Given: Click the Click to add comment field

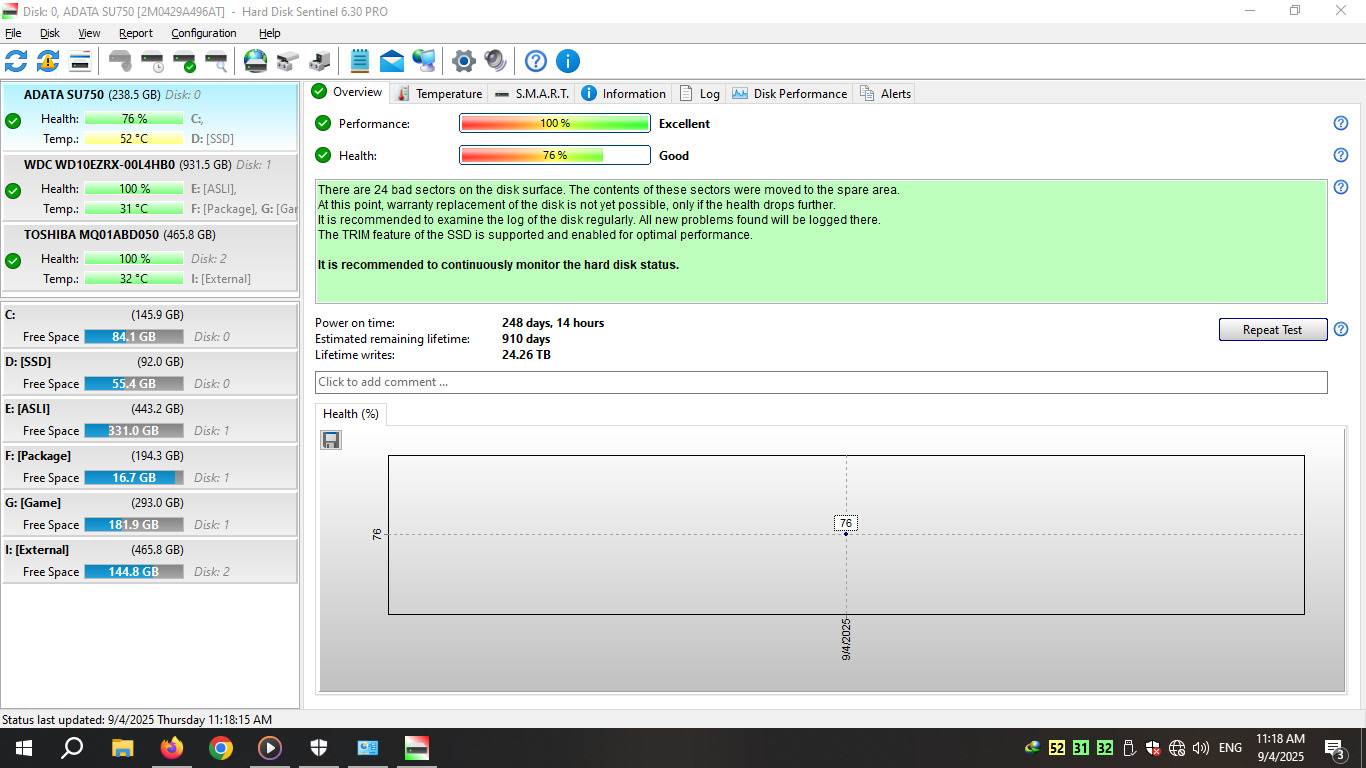Looking at the screenshot, I should pyautogui.click(x=821, y=382).
